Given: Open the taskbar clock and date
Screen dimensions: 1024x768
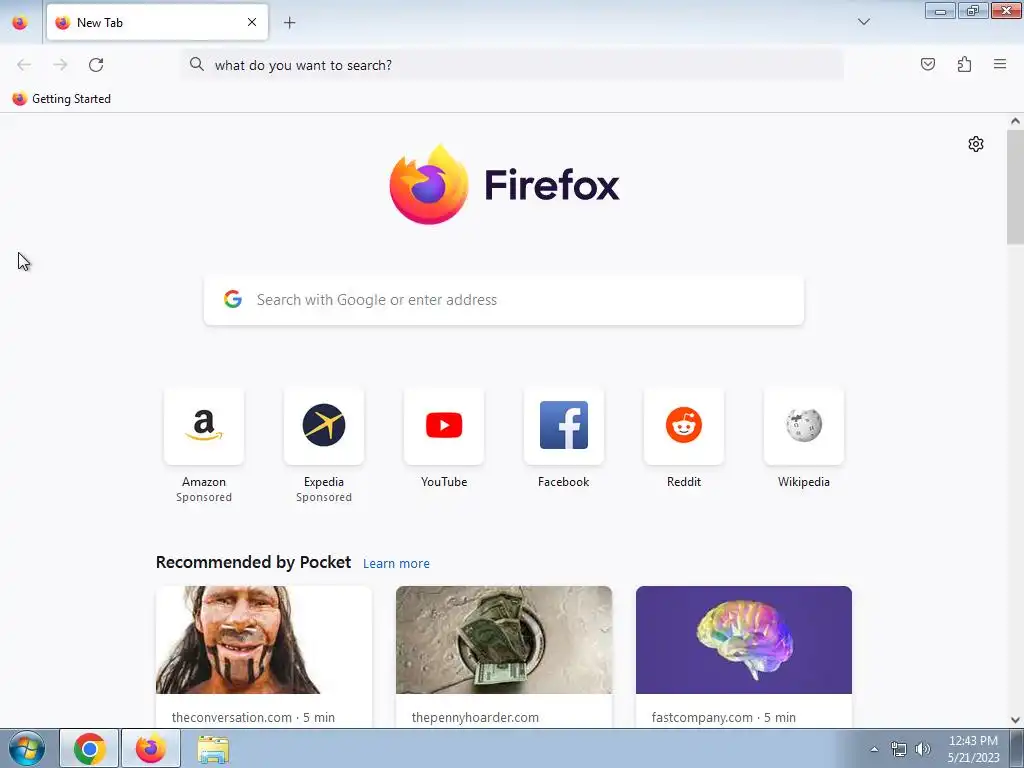Looking at the screenshot, I should click(x=973, y=749).
